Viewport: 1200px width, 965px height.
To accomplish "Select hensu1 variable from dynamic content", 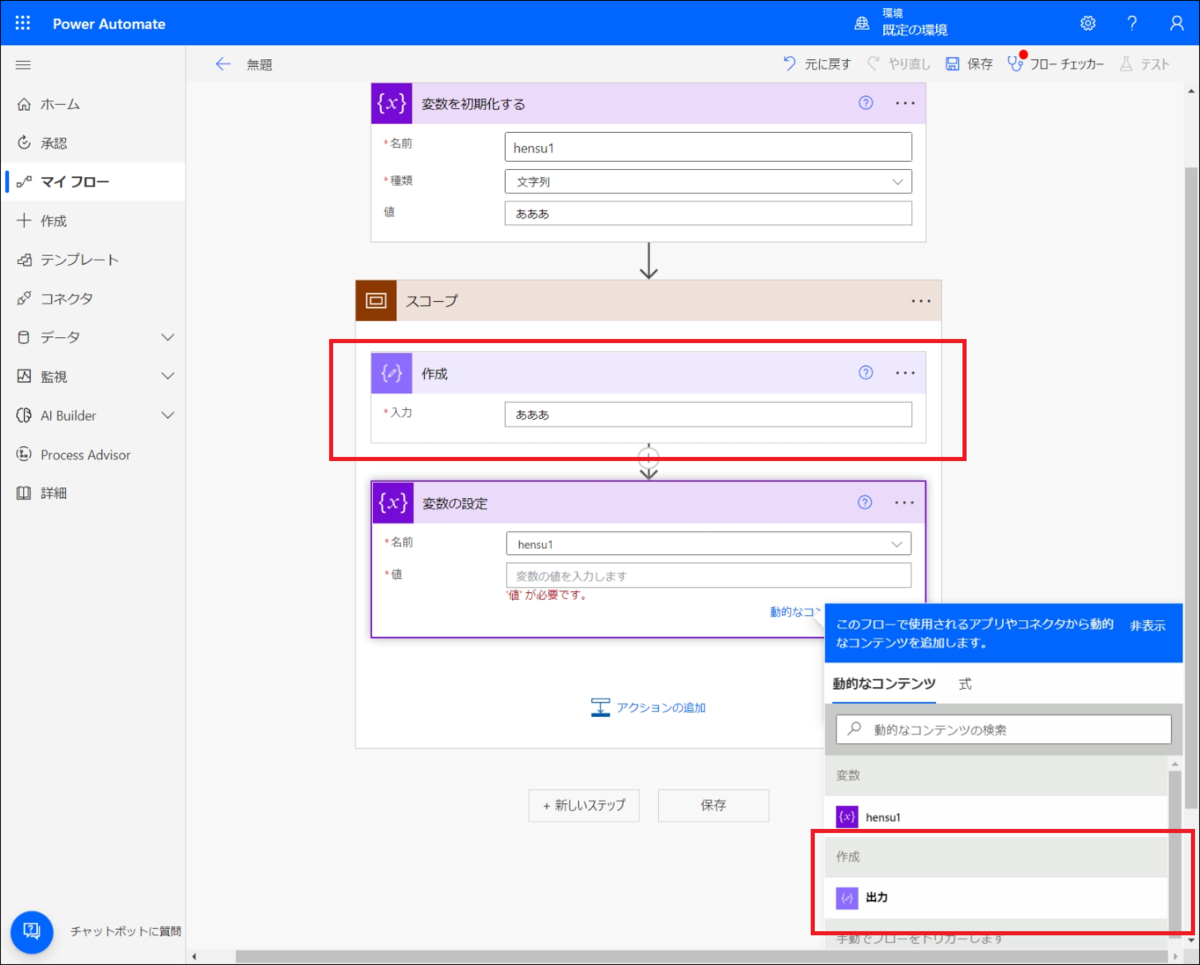I will [x=996, y=817].
